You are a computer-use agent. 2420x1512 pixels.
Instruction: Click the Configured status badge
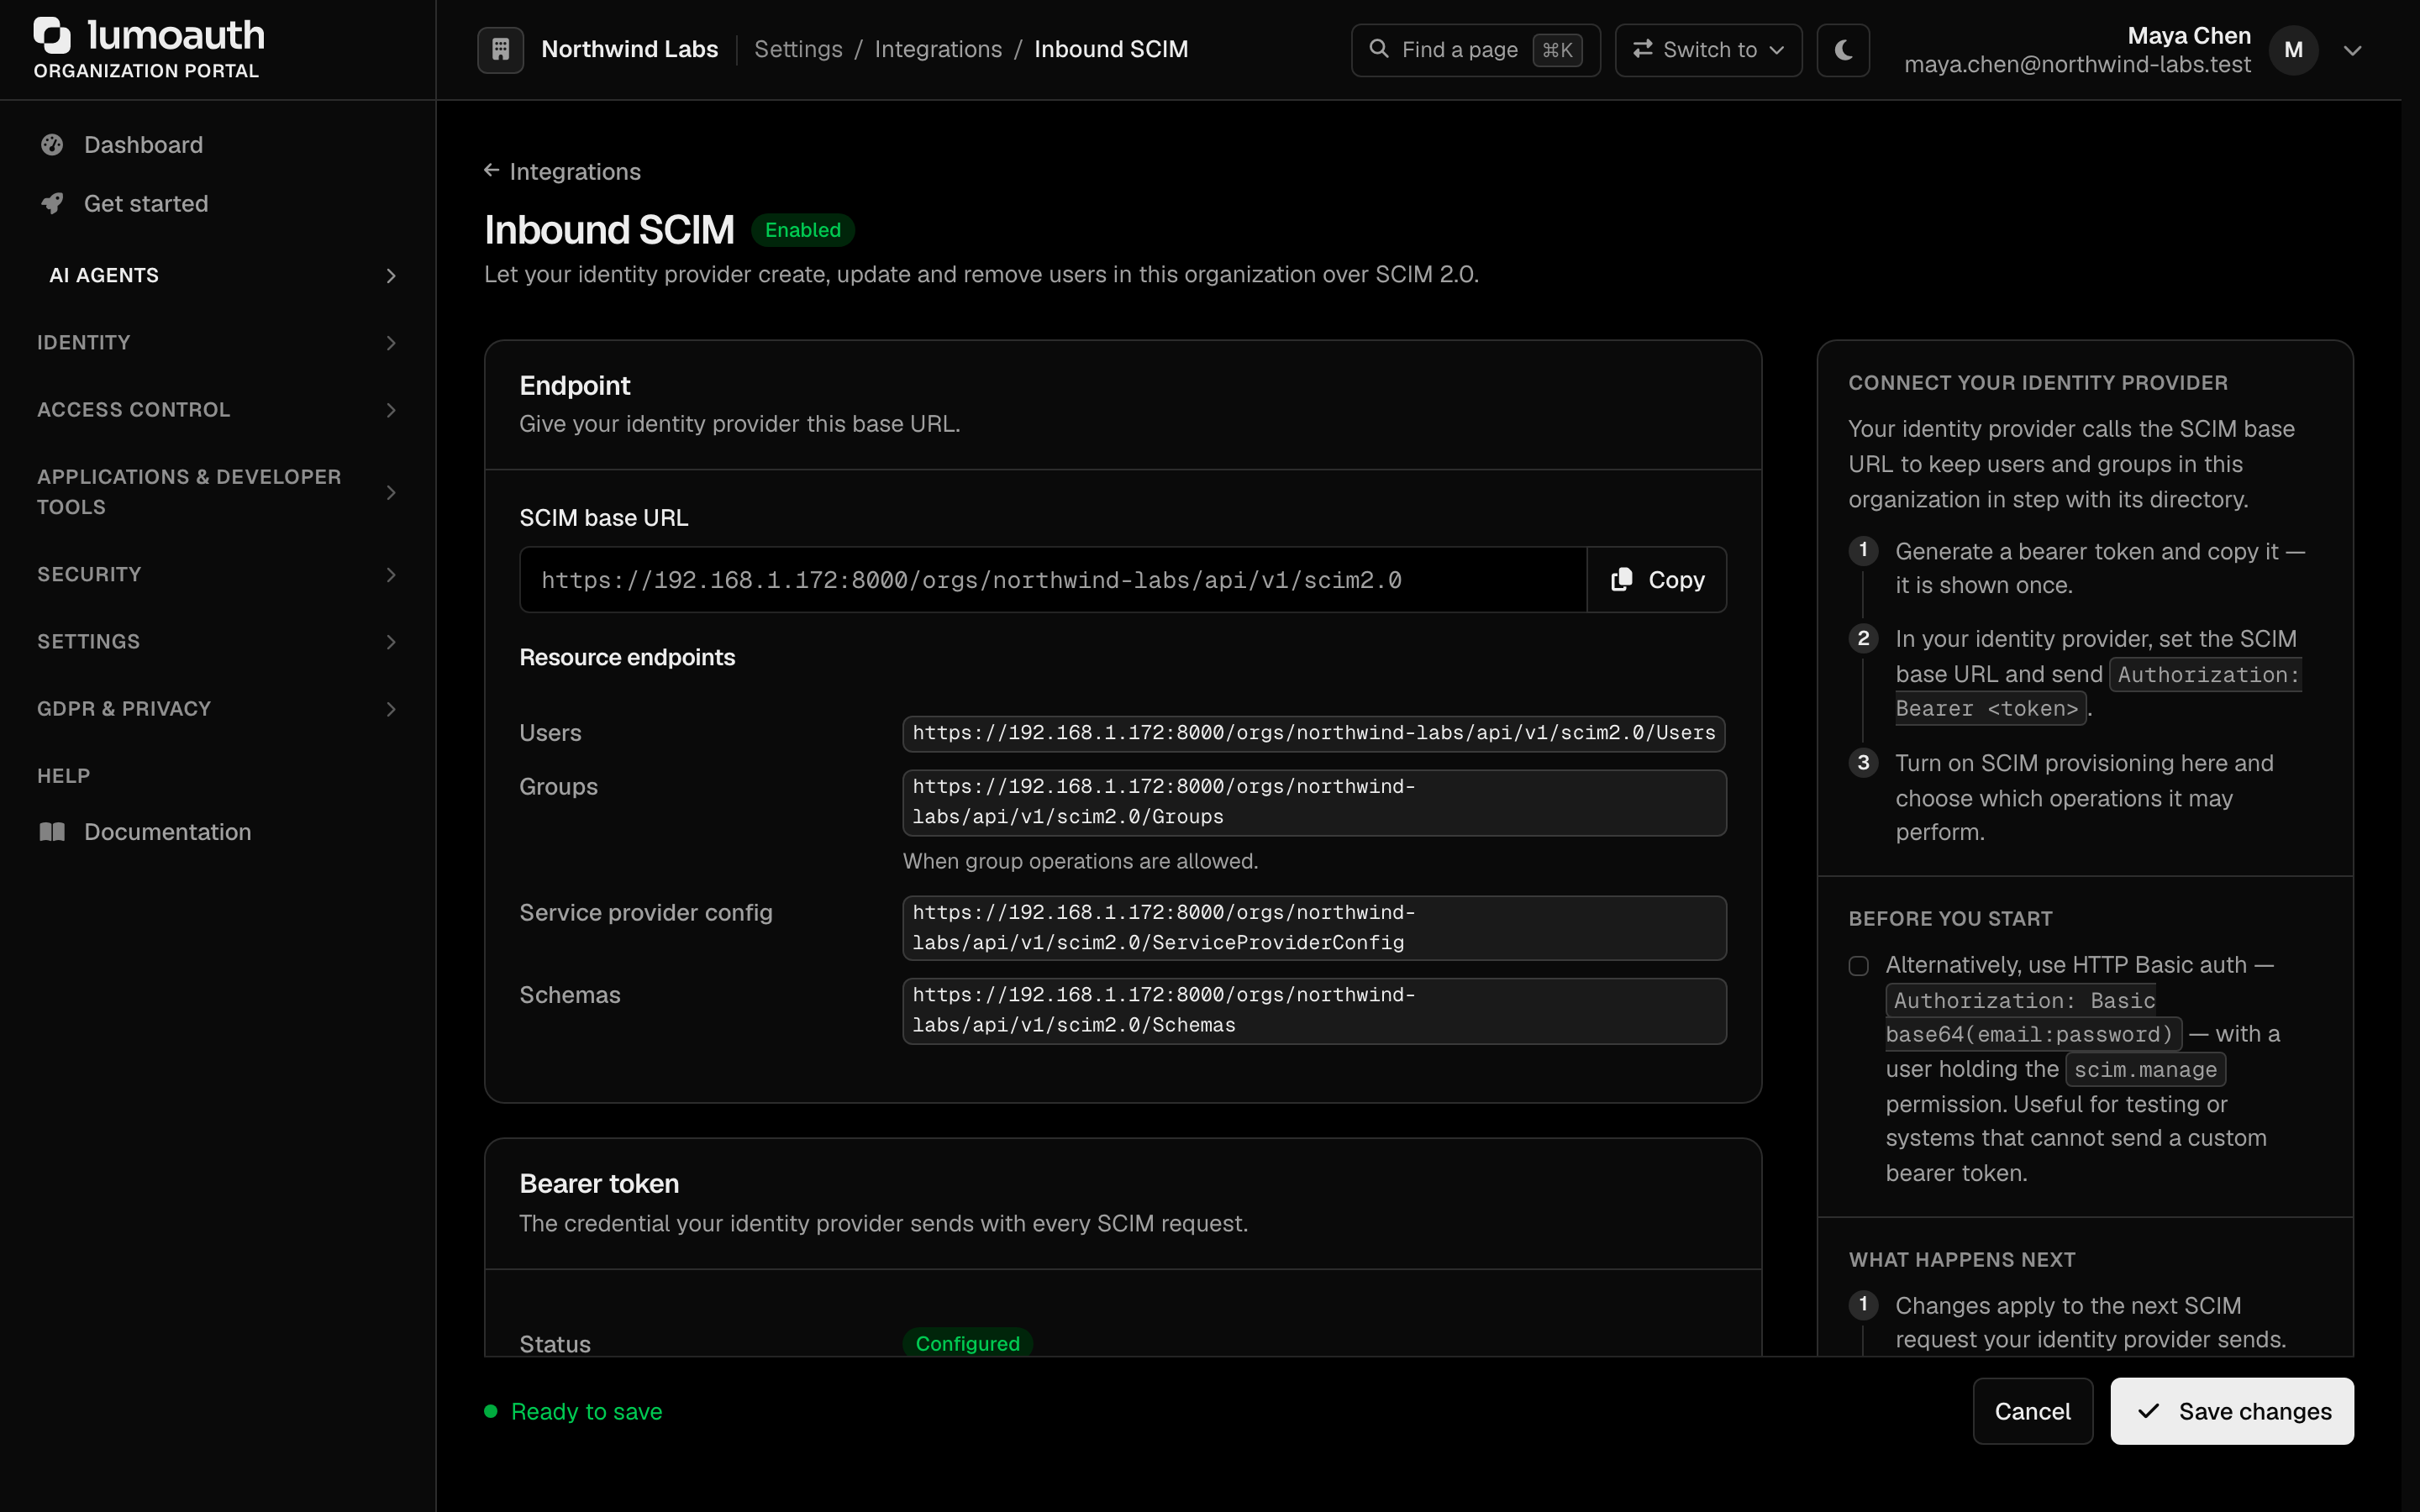[967, 1343]
